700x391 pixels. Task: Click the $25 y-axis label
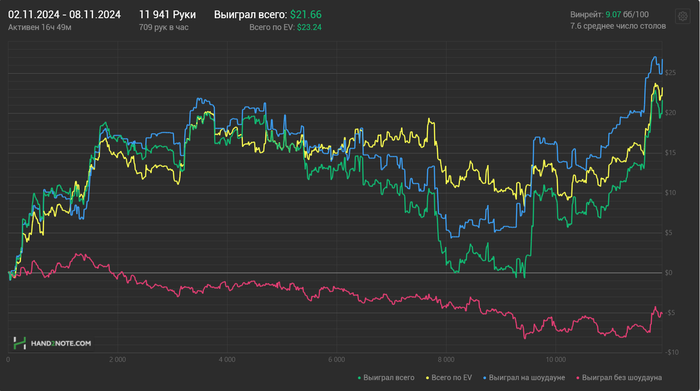(x=670, y=73)
